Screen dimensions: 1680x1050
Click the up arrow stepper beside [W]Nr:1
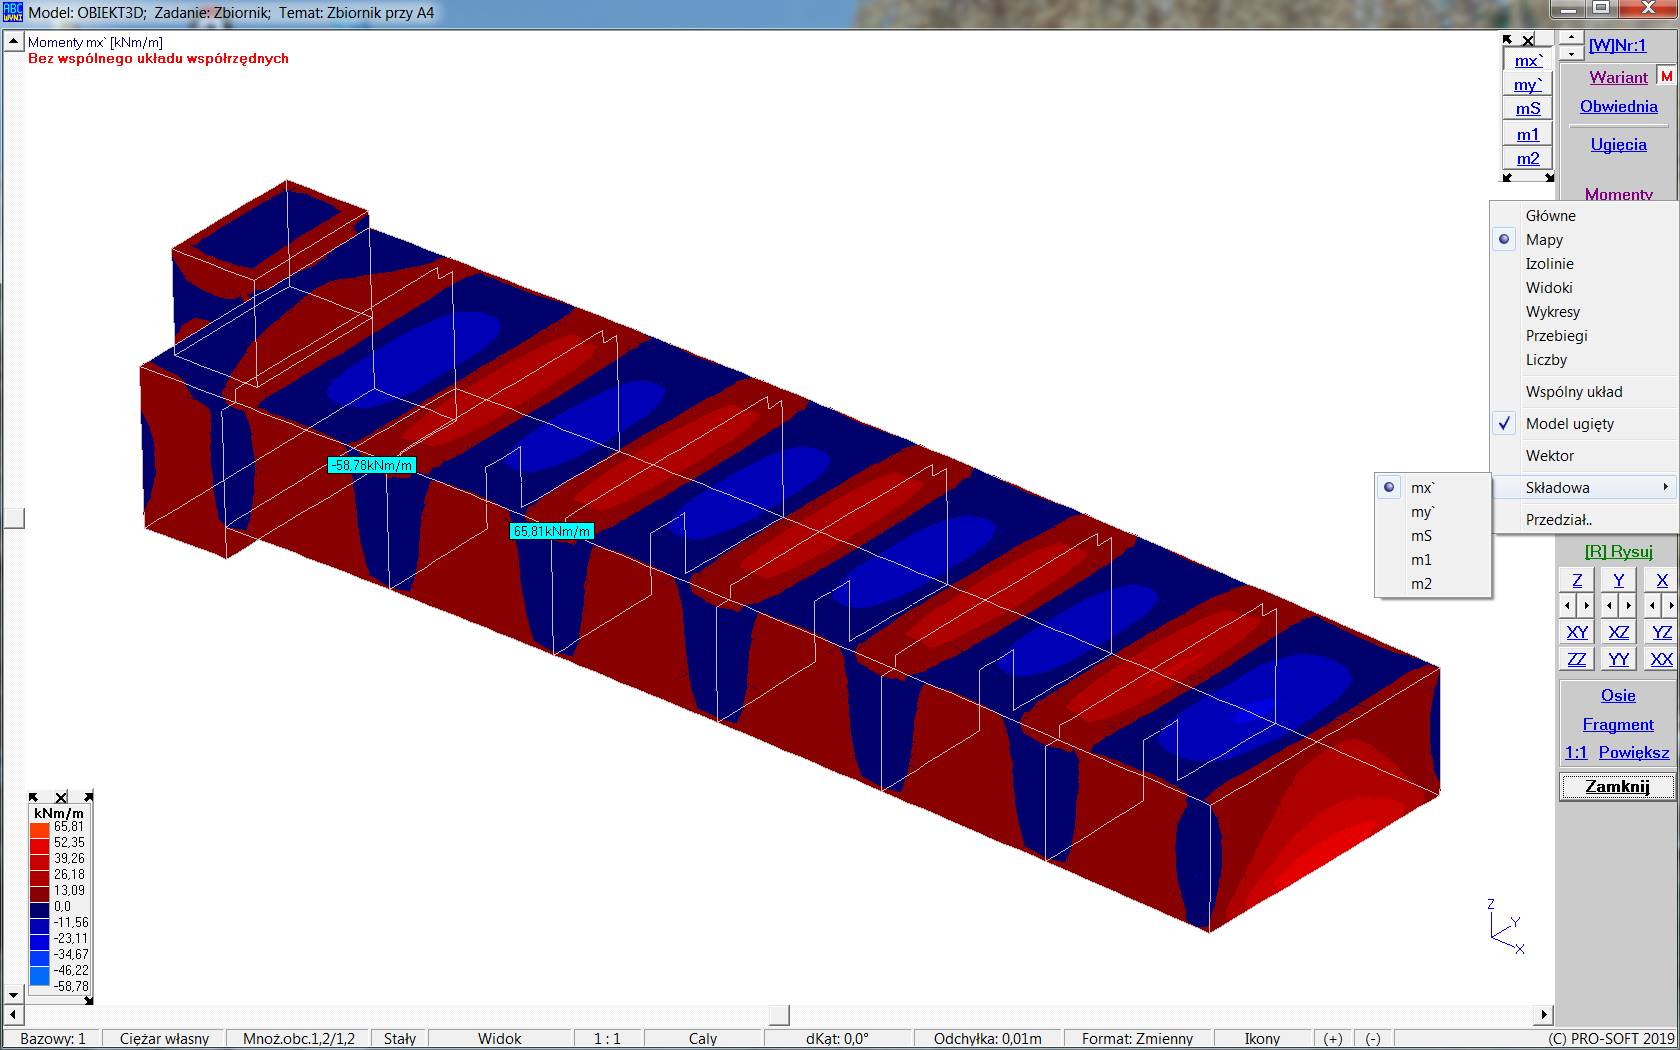1572,38
